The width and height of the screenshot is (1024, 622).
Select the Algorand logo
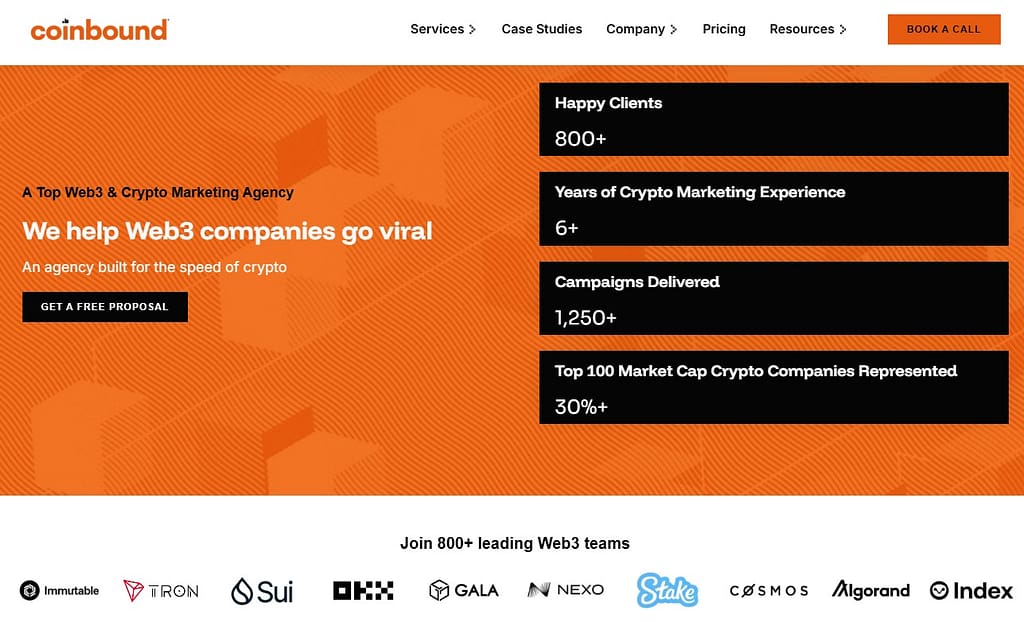(870, 590)
